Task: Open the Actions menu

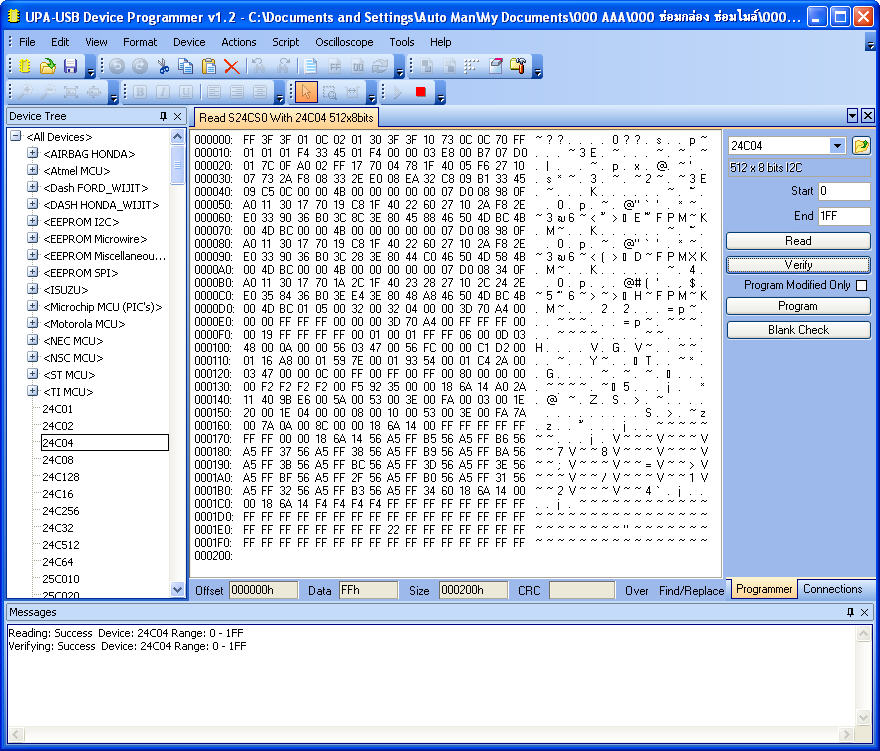Action: coord(239,42)
